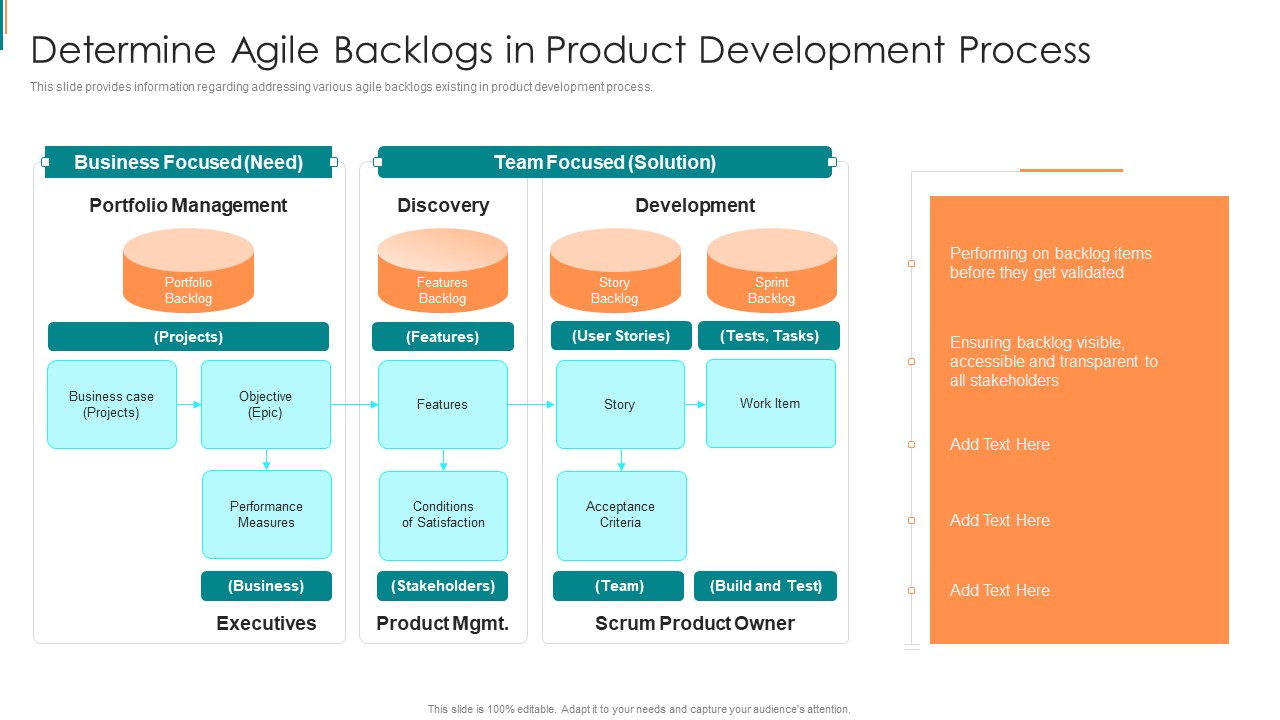Click the Development heading
This screenshot has height=720, width=1280.
[x=695, y=205]
